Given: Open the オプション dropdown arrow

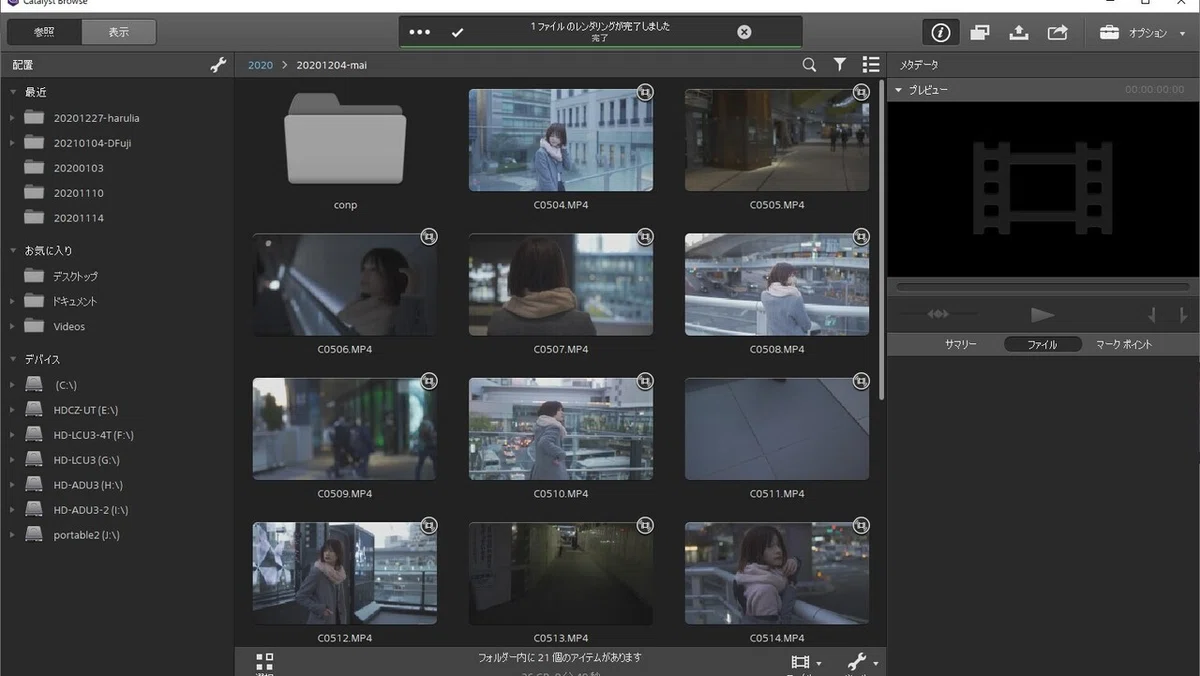Looking at the screenshot, I should [1182, 33].
